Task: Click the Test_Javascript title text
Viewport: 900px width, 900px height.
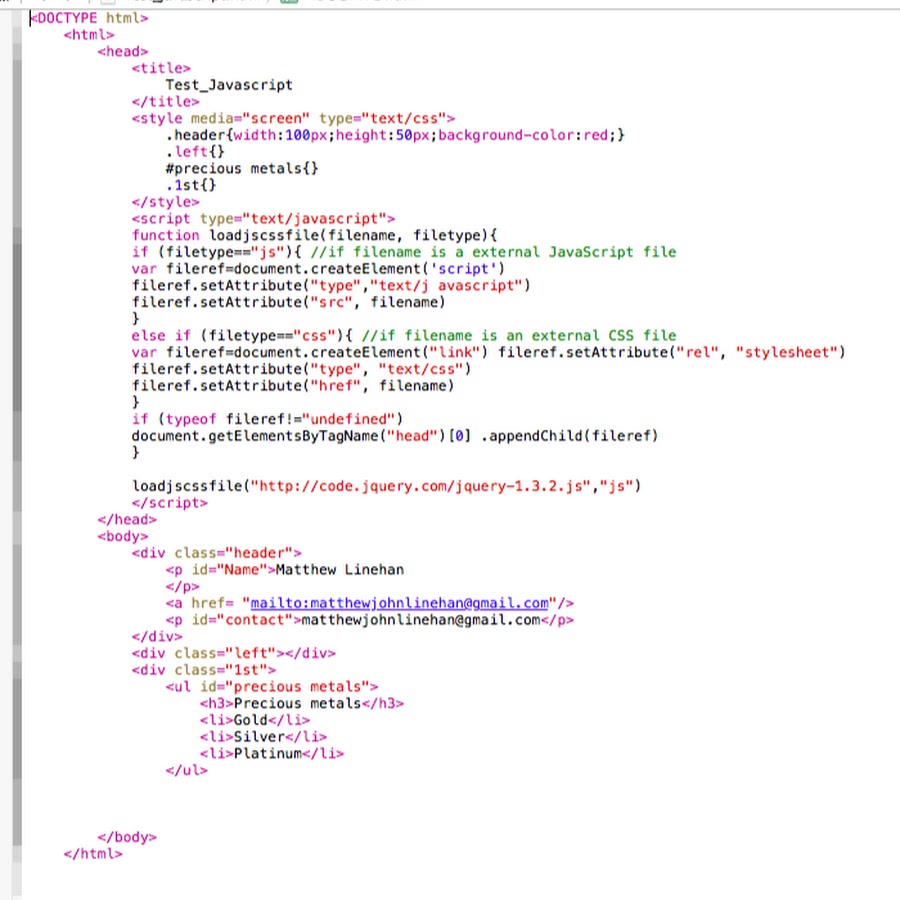Action: 229,85
